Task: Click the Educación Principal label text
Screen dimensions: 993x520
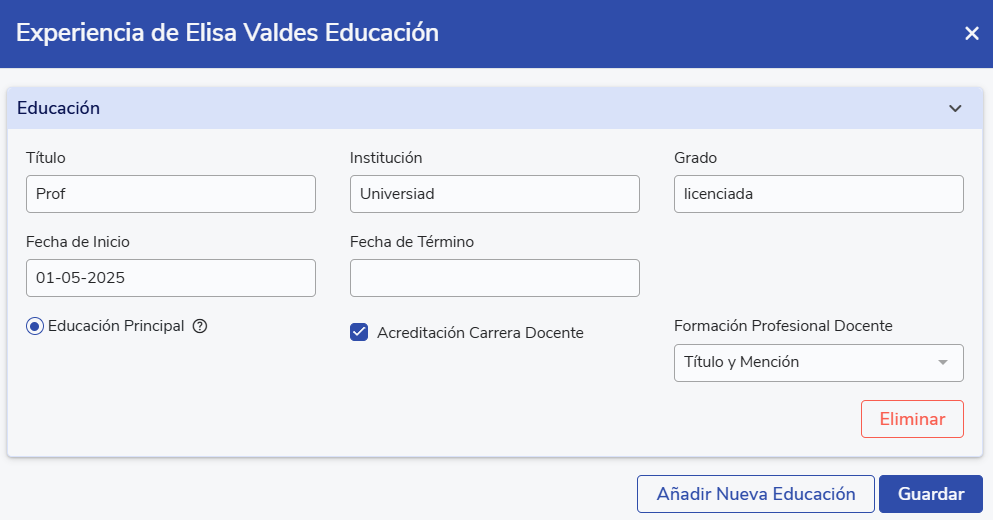Action: pyautogui.click(x=116, y=325)
